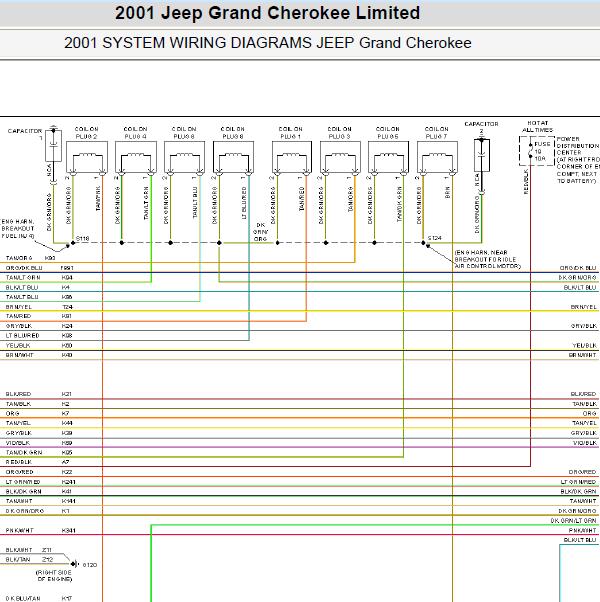Click the vertical 'TAN/PNK' wire label
Viewport: 600px width, 602px height.
pyautogui.click(x=98, y=198)
